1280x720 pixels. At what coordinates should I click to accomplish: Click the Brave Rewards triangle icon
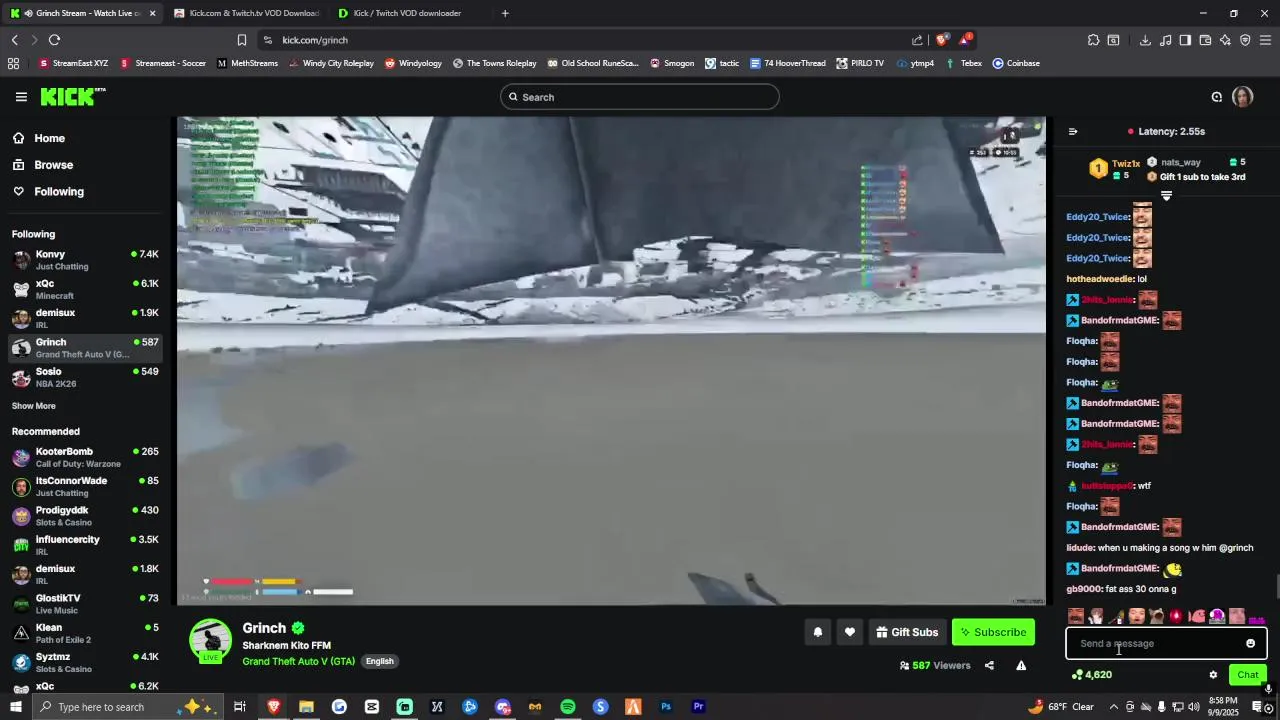964,40
